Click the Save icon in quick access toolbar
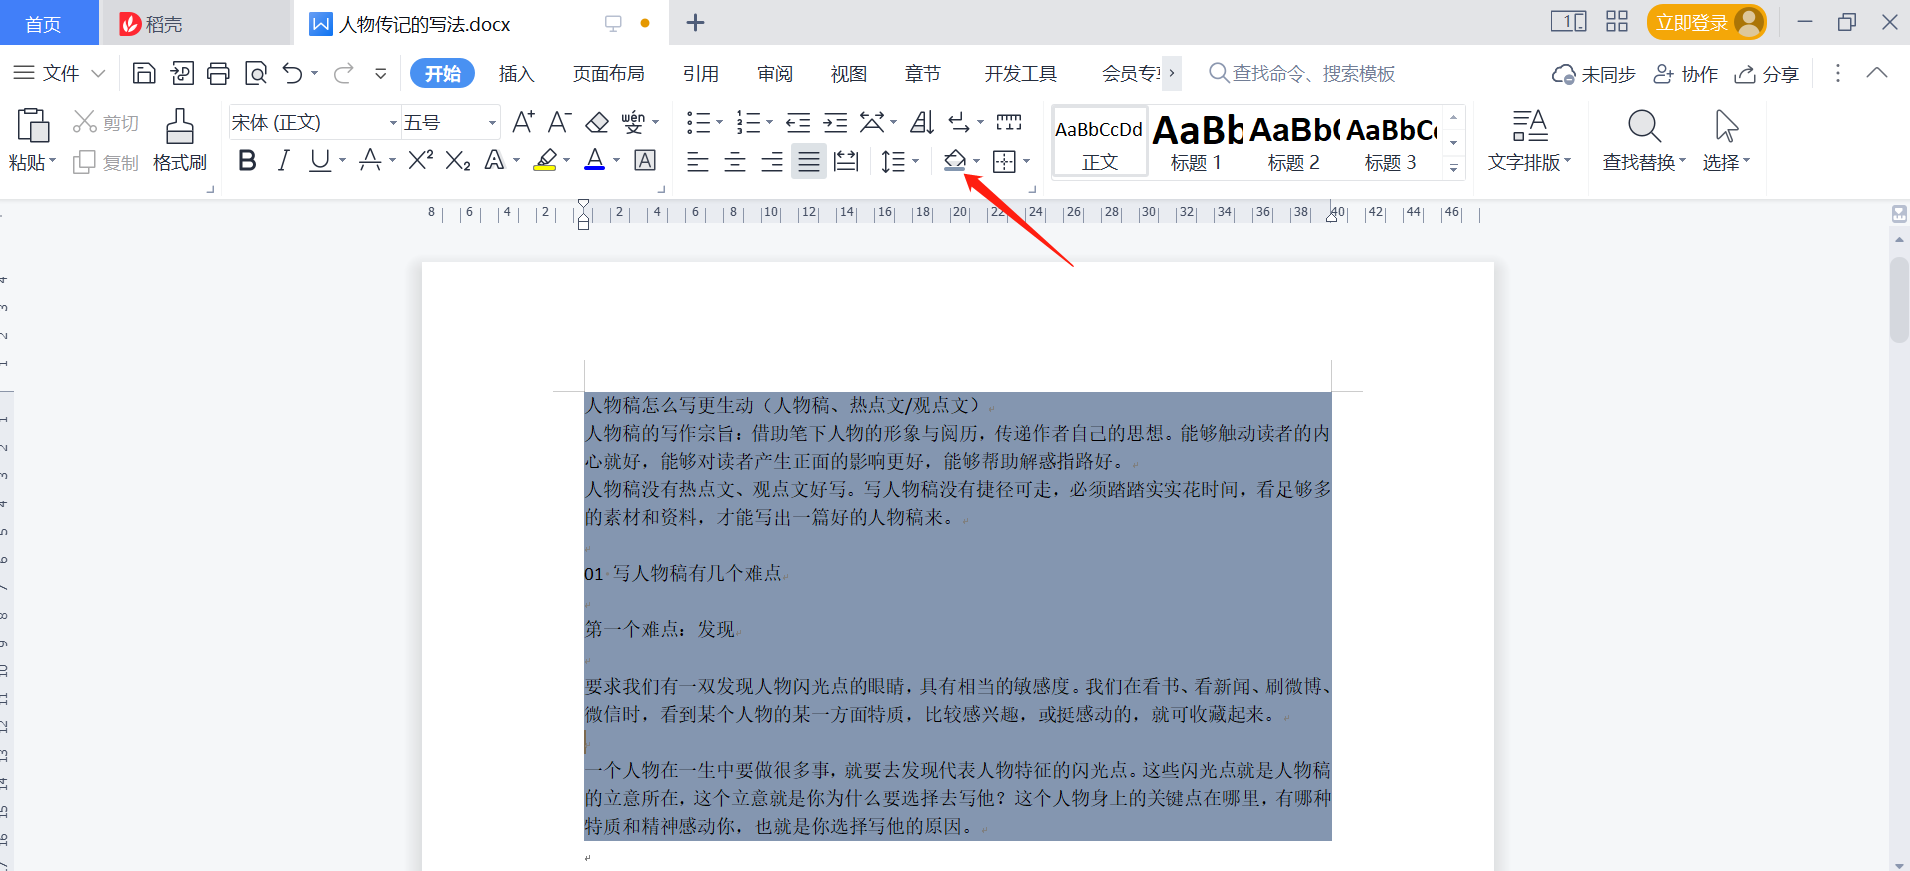The image size is (1910, 871). coord(144,73)
